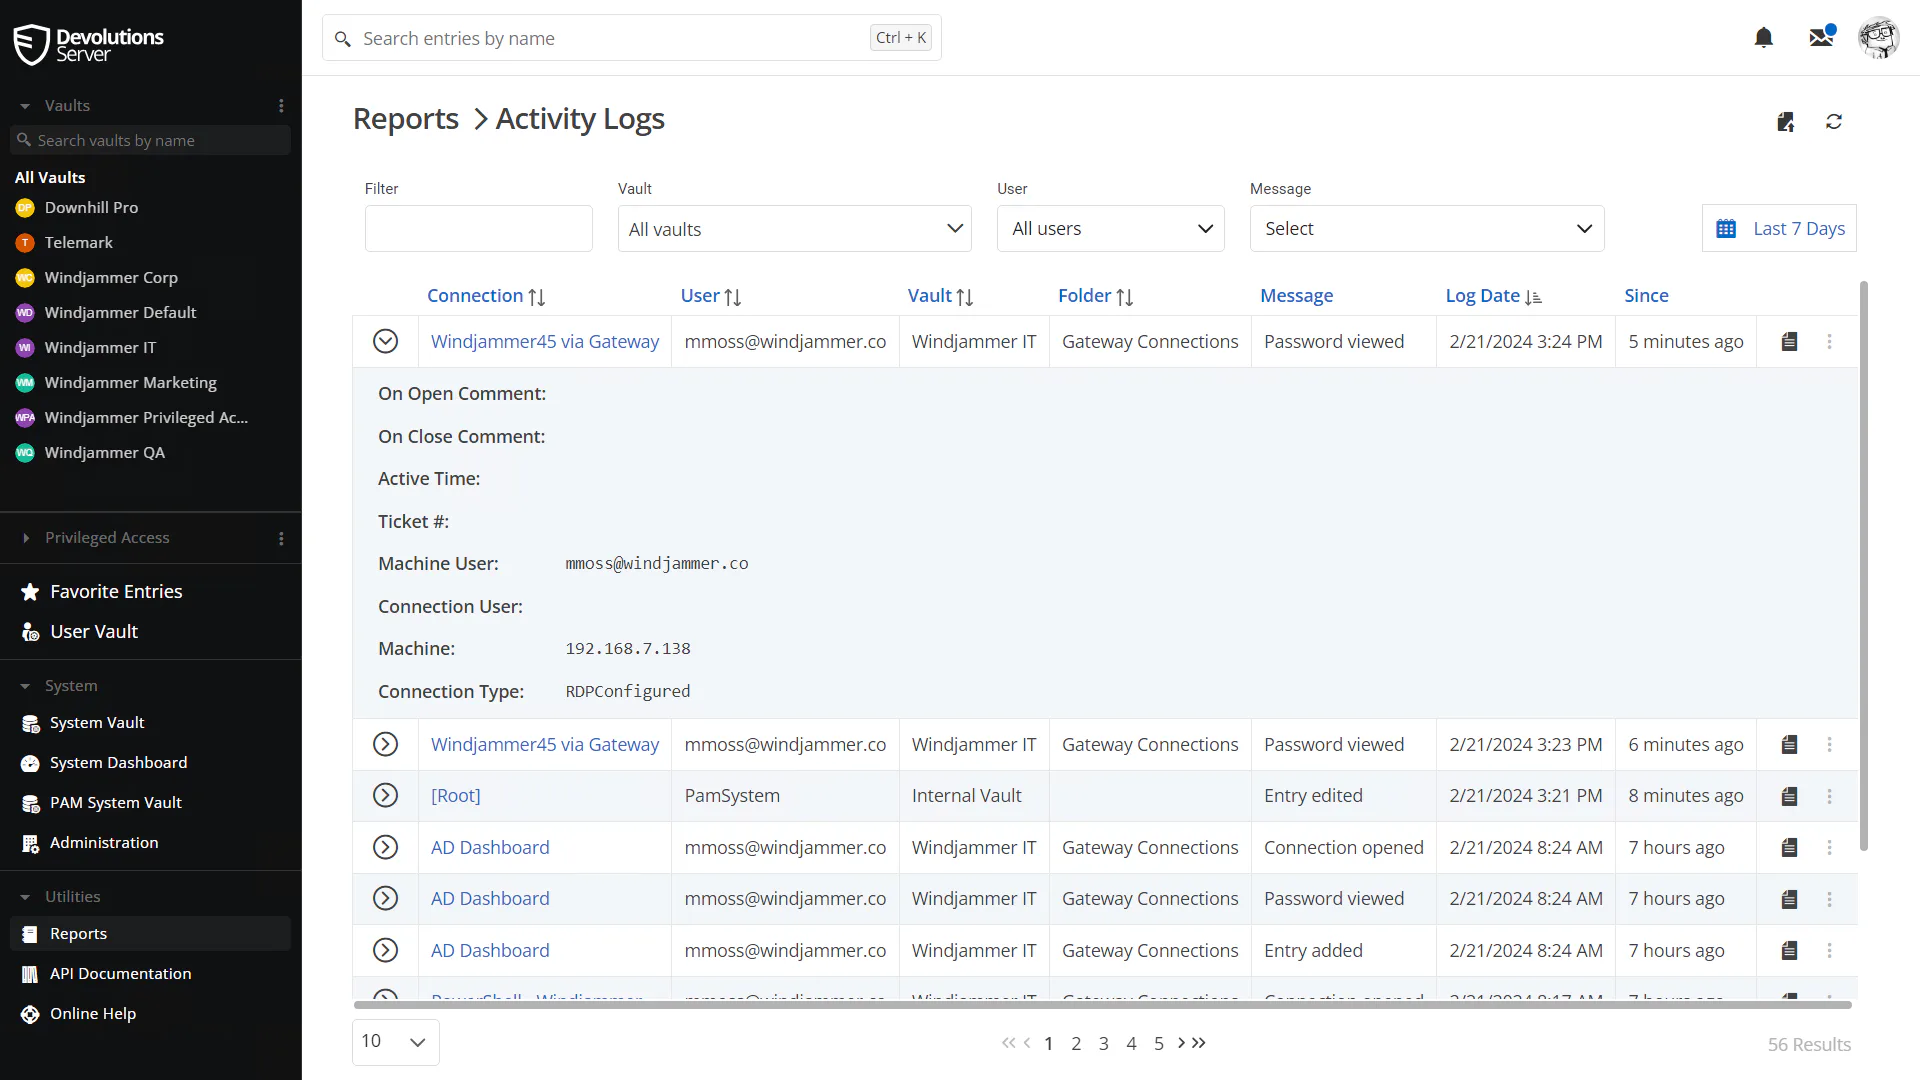1920x1080 pixels.
Task: Open details icon for Entry edited row
Action: 1790,796
